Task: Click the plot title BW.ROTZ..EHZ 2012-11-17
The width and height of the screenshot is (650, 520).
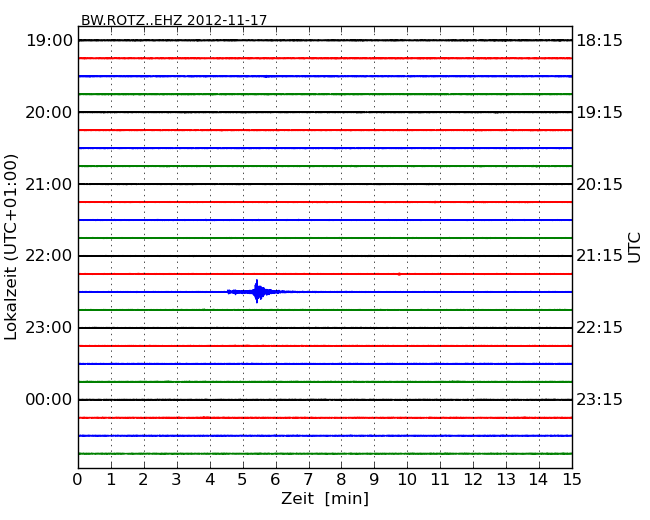Action: pos(174,20)
